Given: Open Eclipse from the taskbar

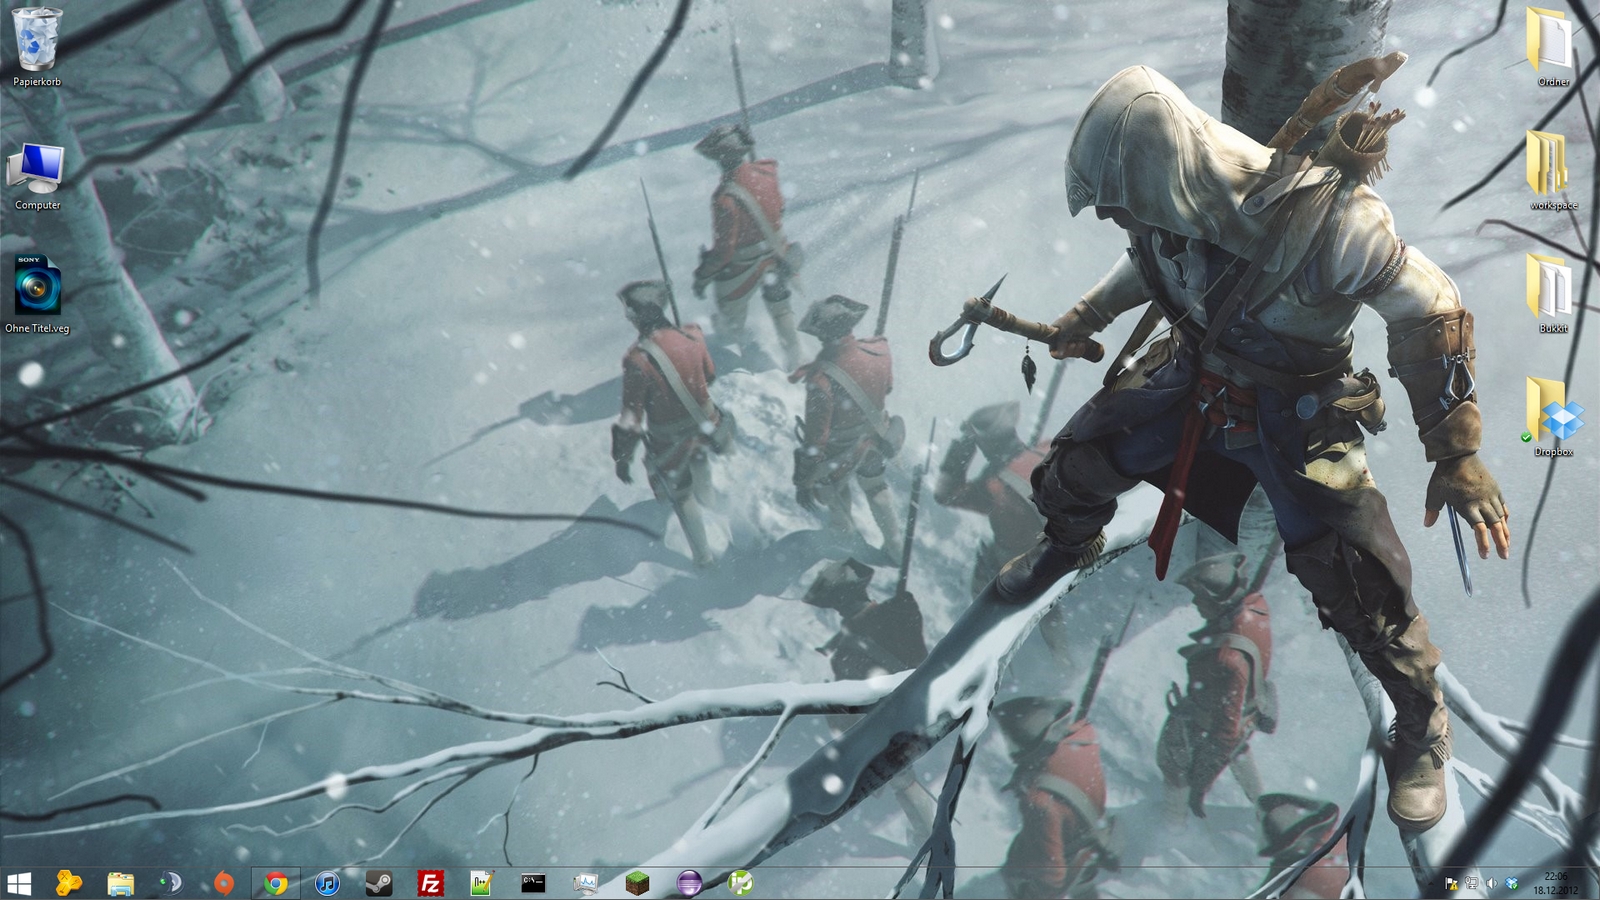Looking at the screenshot, I should [x=689, y=883].
